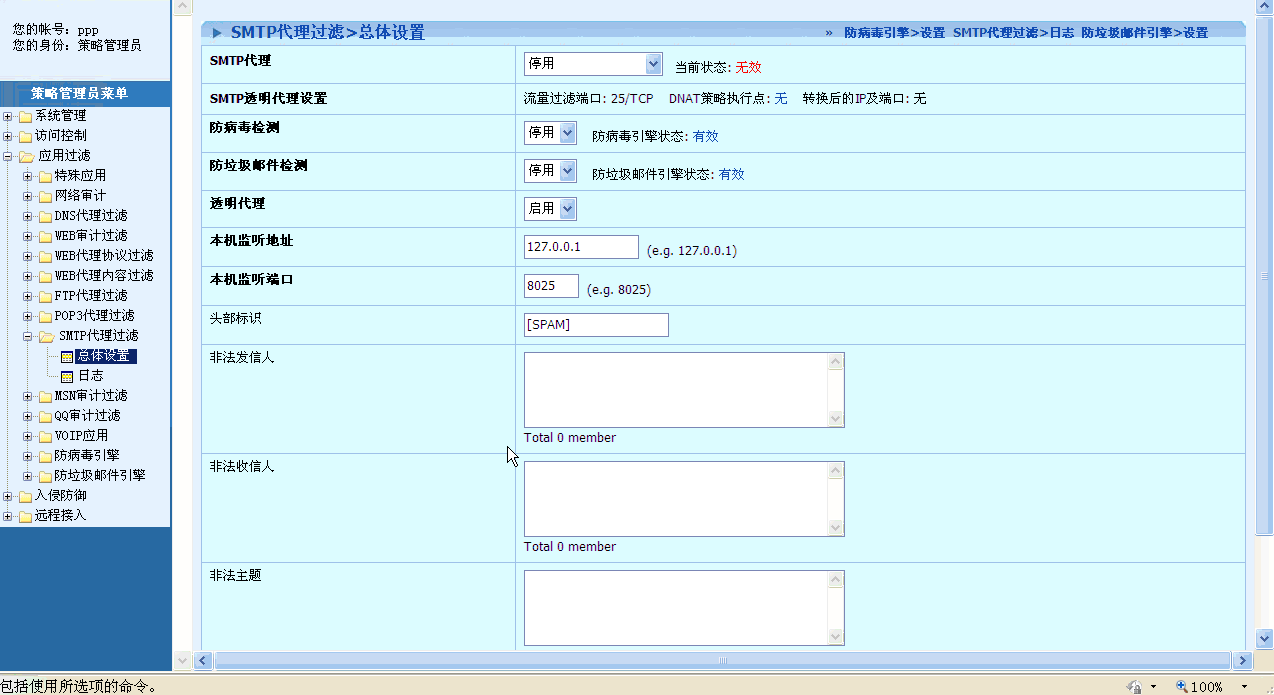Click the 防病毒引擎 folder icon
1274x695 pixels.
45,456
